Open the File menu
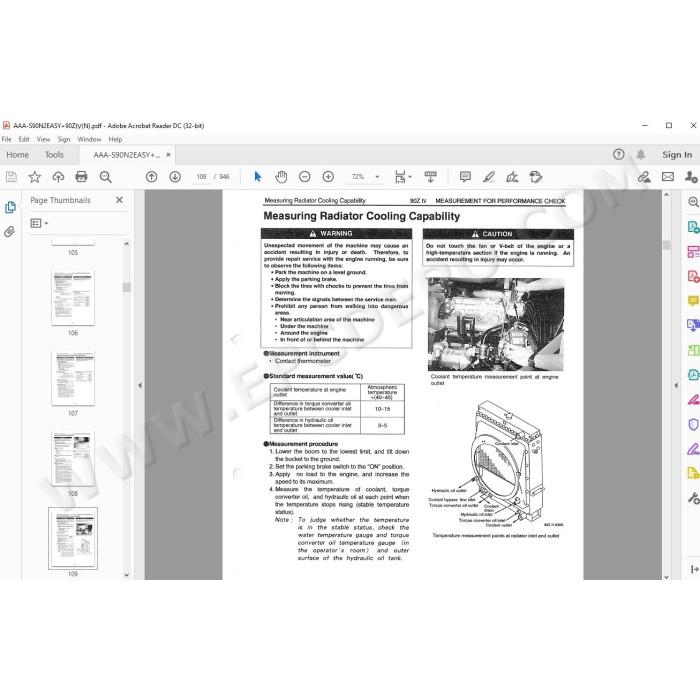 7,139
